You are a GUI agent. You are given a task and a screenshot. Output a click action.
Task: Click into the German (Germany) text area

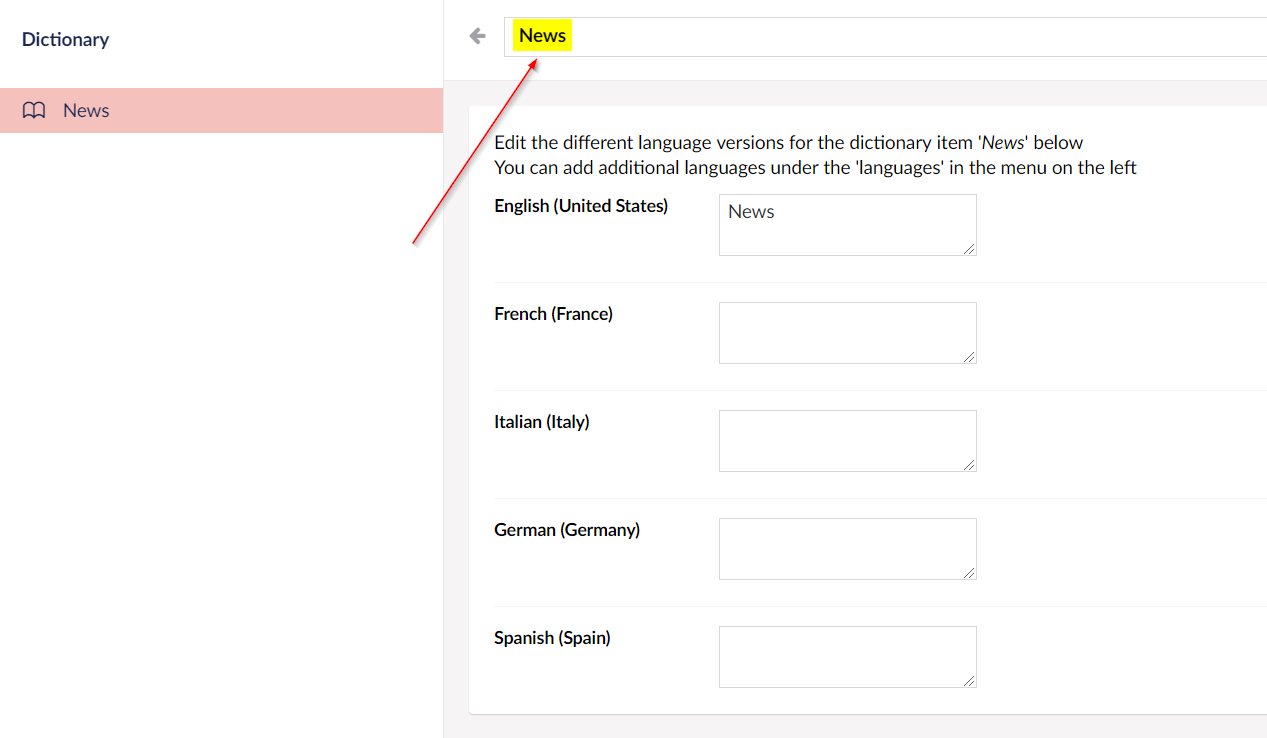(x=846, y=548)
